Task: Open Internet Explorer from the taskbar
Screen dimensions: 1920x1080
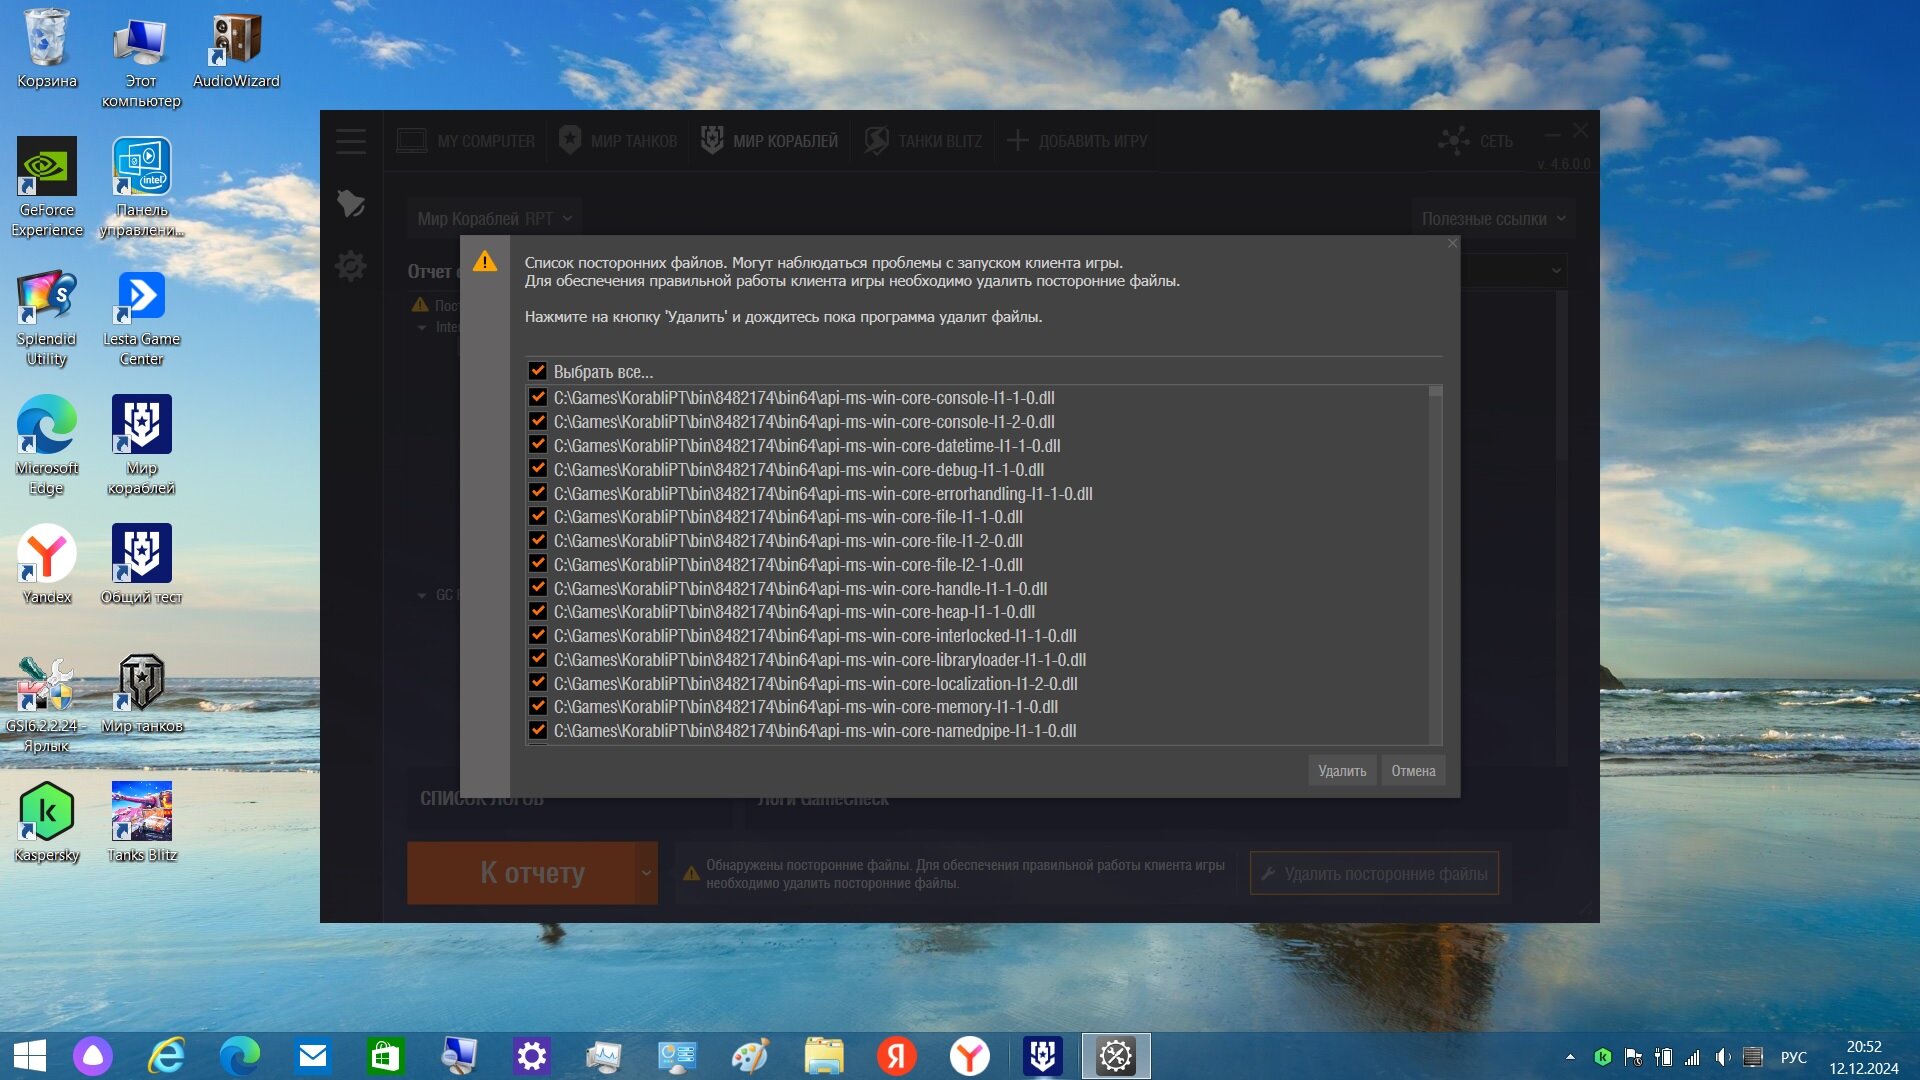Action: click(167, 1056)
